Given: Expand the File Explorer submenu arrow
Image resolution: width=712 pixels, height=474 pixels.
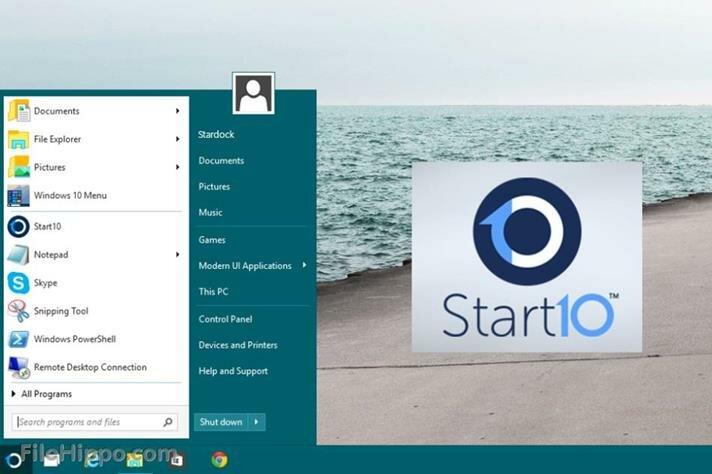Looking at the screenshot, I should pyautogui.click(x=178, y=139).
